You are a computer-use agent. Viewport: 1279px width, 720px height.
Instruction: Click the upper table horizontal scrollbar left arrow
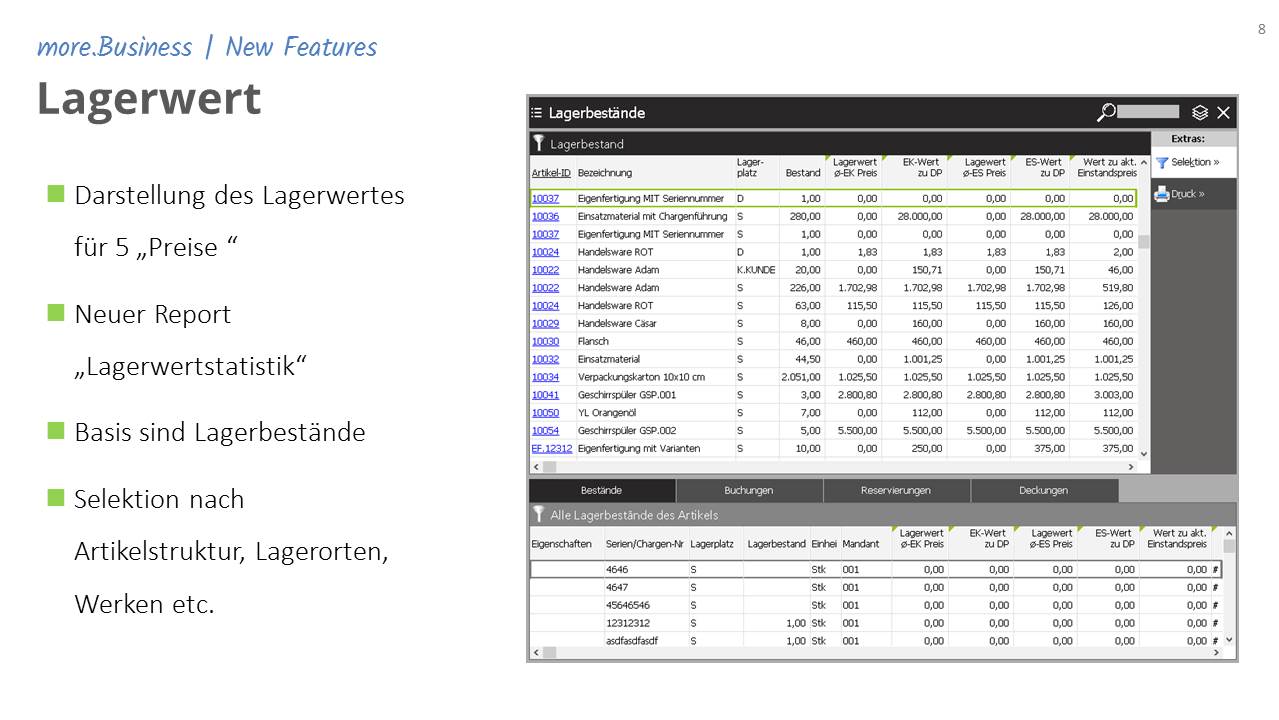(x=535, y=467)
